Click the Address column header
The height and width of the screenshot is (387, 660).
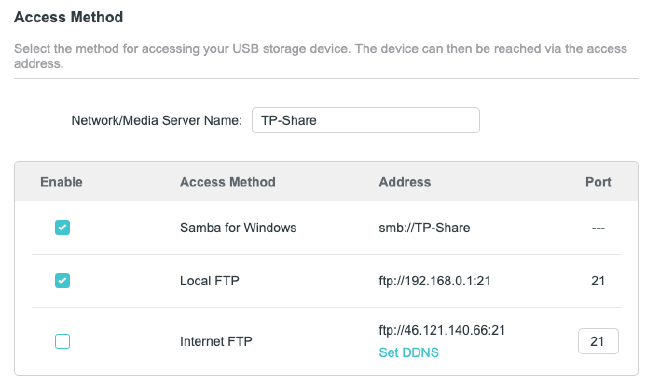click(405, 182)
